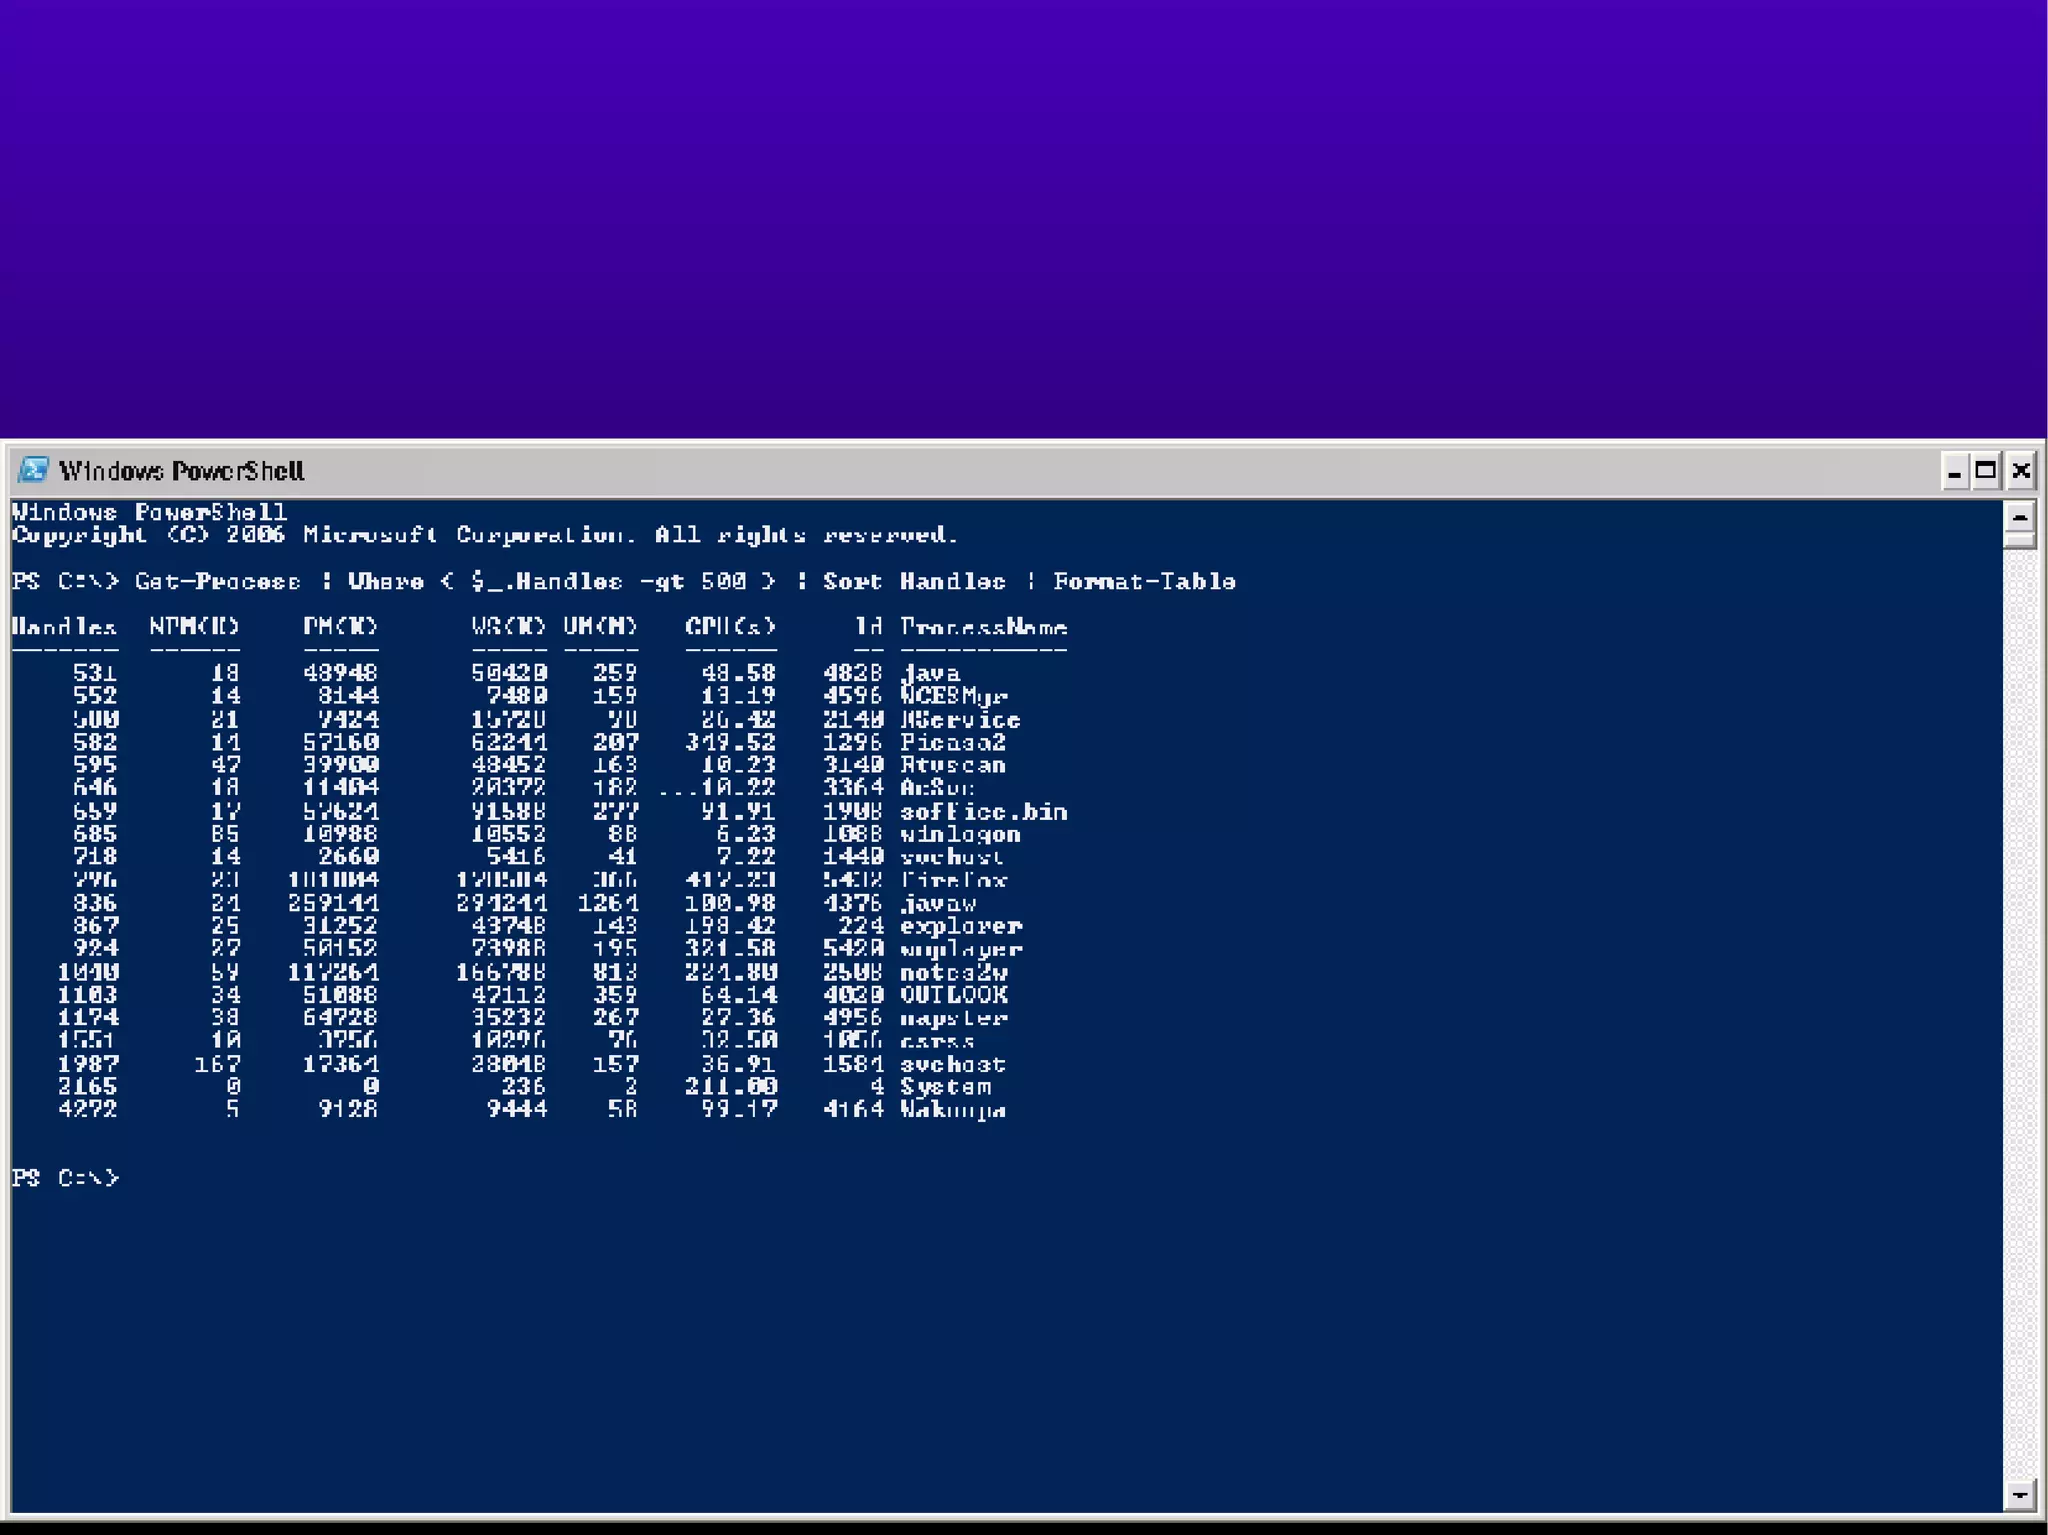The image size is (2048, 1535).
Task: Click the System process name
Action: pos(945,1086)
